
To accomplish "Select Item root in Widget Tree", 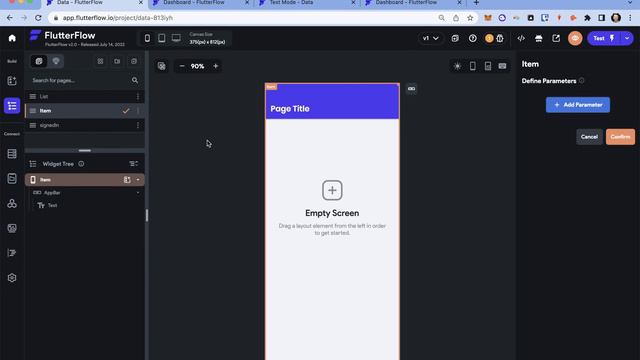I will [84, 180].
